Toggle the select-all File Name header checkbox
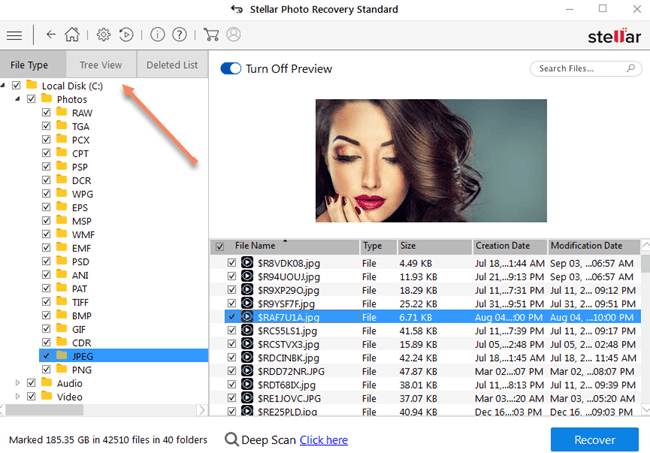This screenshot has width=650, height=453. (x=220, y=247)
